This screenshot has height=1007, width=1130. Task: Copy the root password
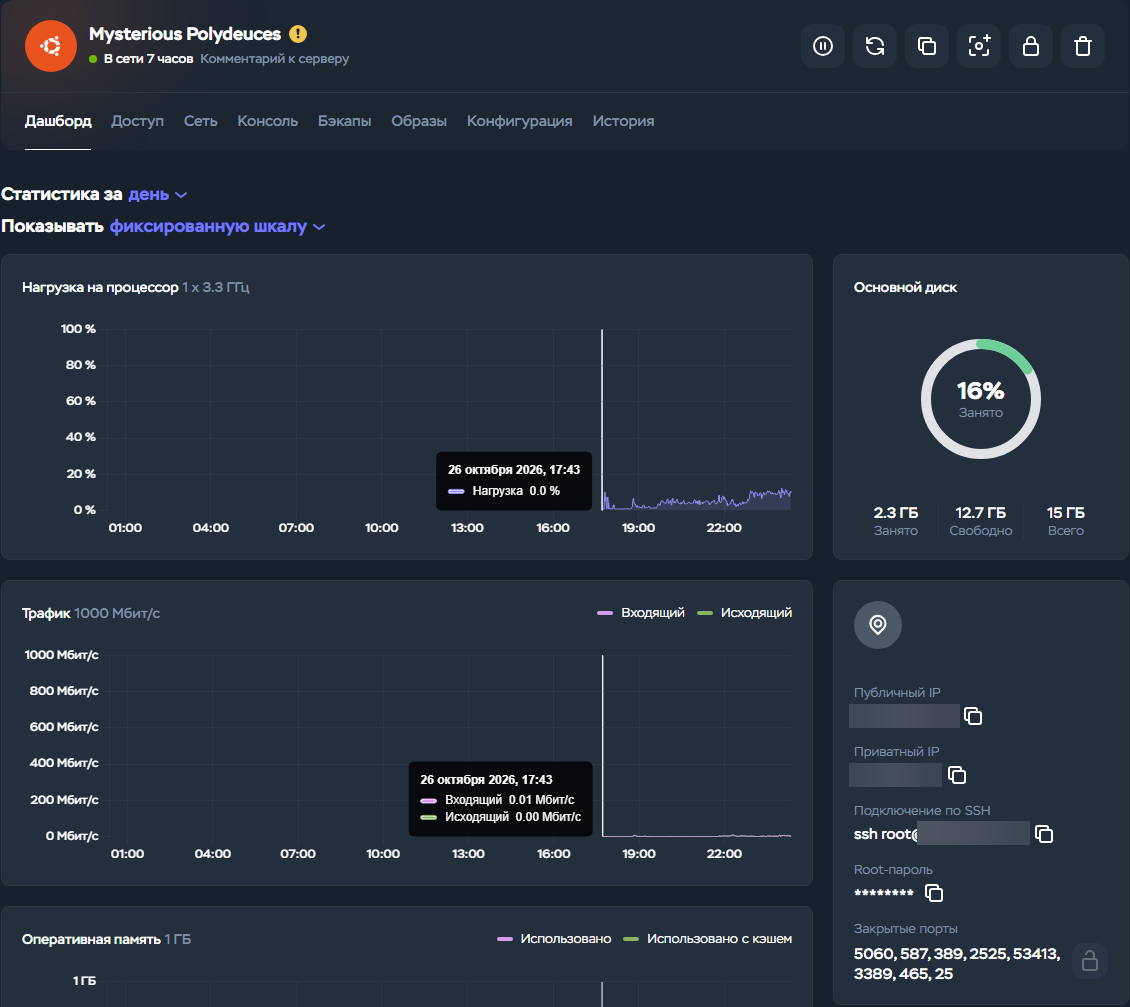(934, 893)
